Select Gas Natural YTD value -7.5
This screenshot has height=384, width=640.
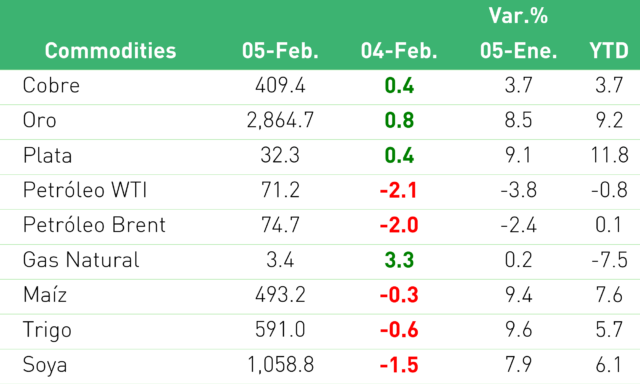click(x=609, y=260)
